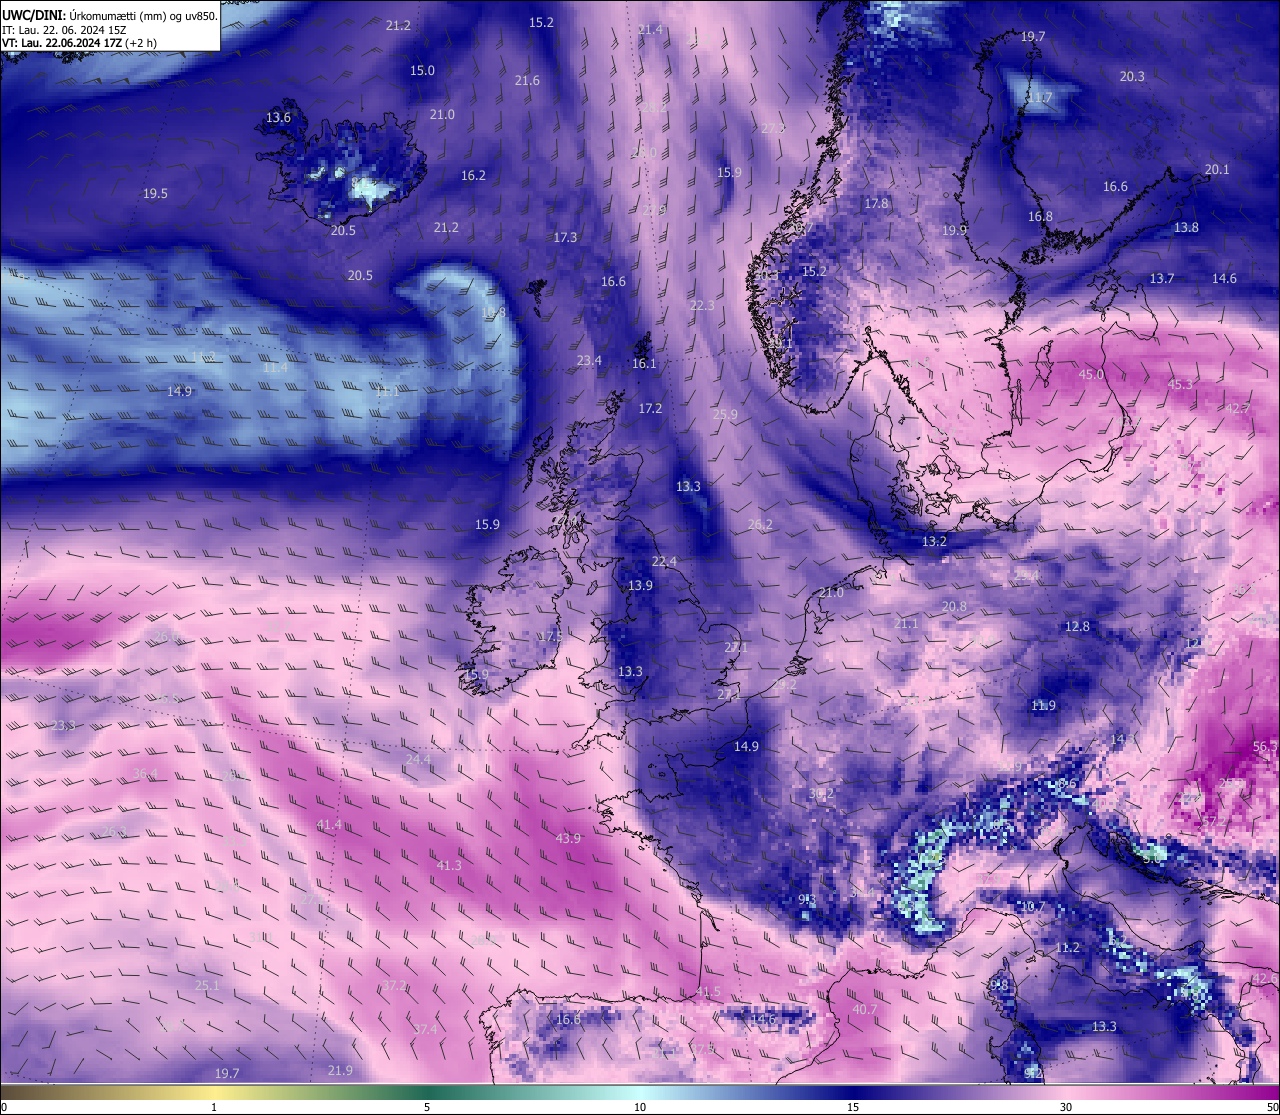Click the 17.8 value over Scandinavia
This screenshot has width=1280, height=1115.
876,204
